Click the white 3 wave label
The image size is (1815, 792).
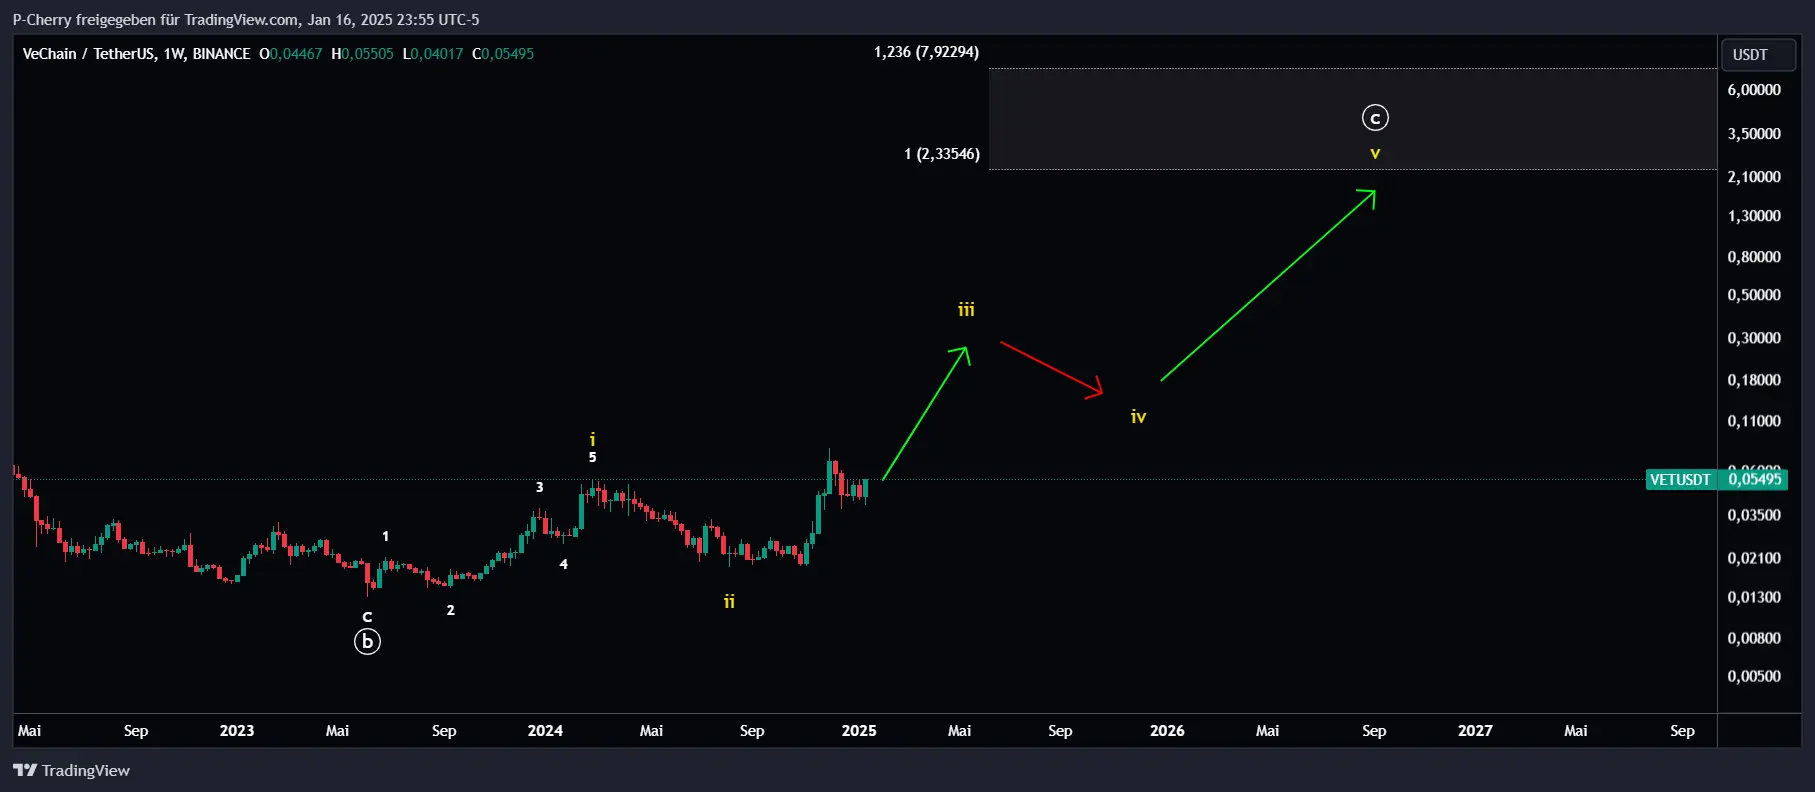[539, 487]
